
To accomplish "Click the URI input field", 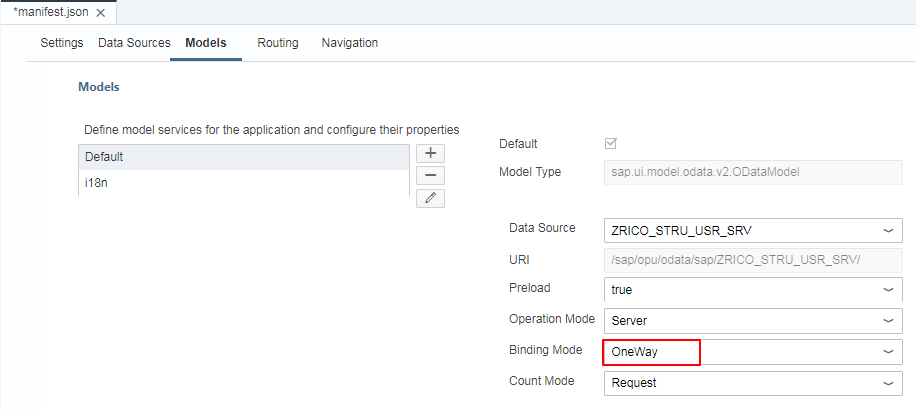I will pos(753,260).
